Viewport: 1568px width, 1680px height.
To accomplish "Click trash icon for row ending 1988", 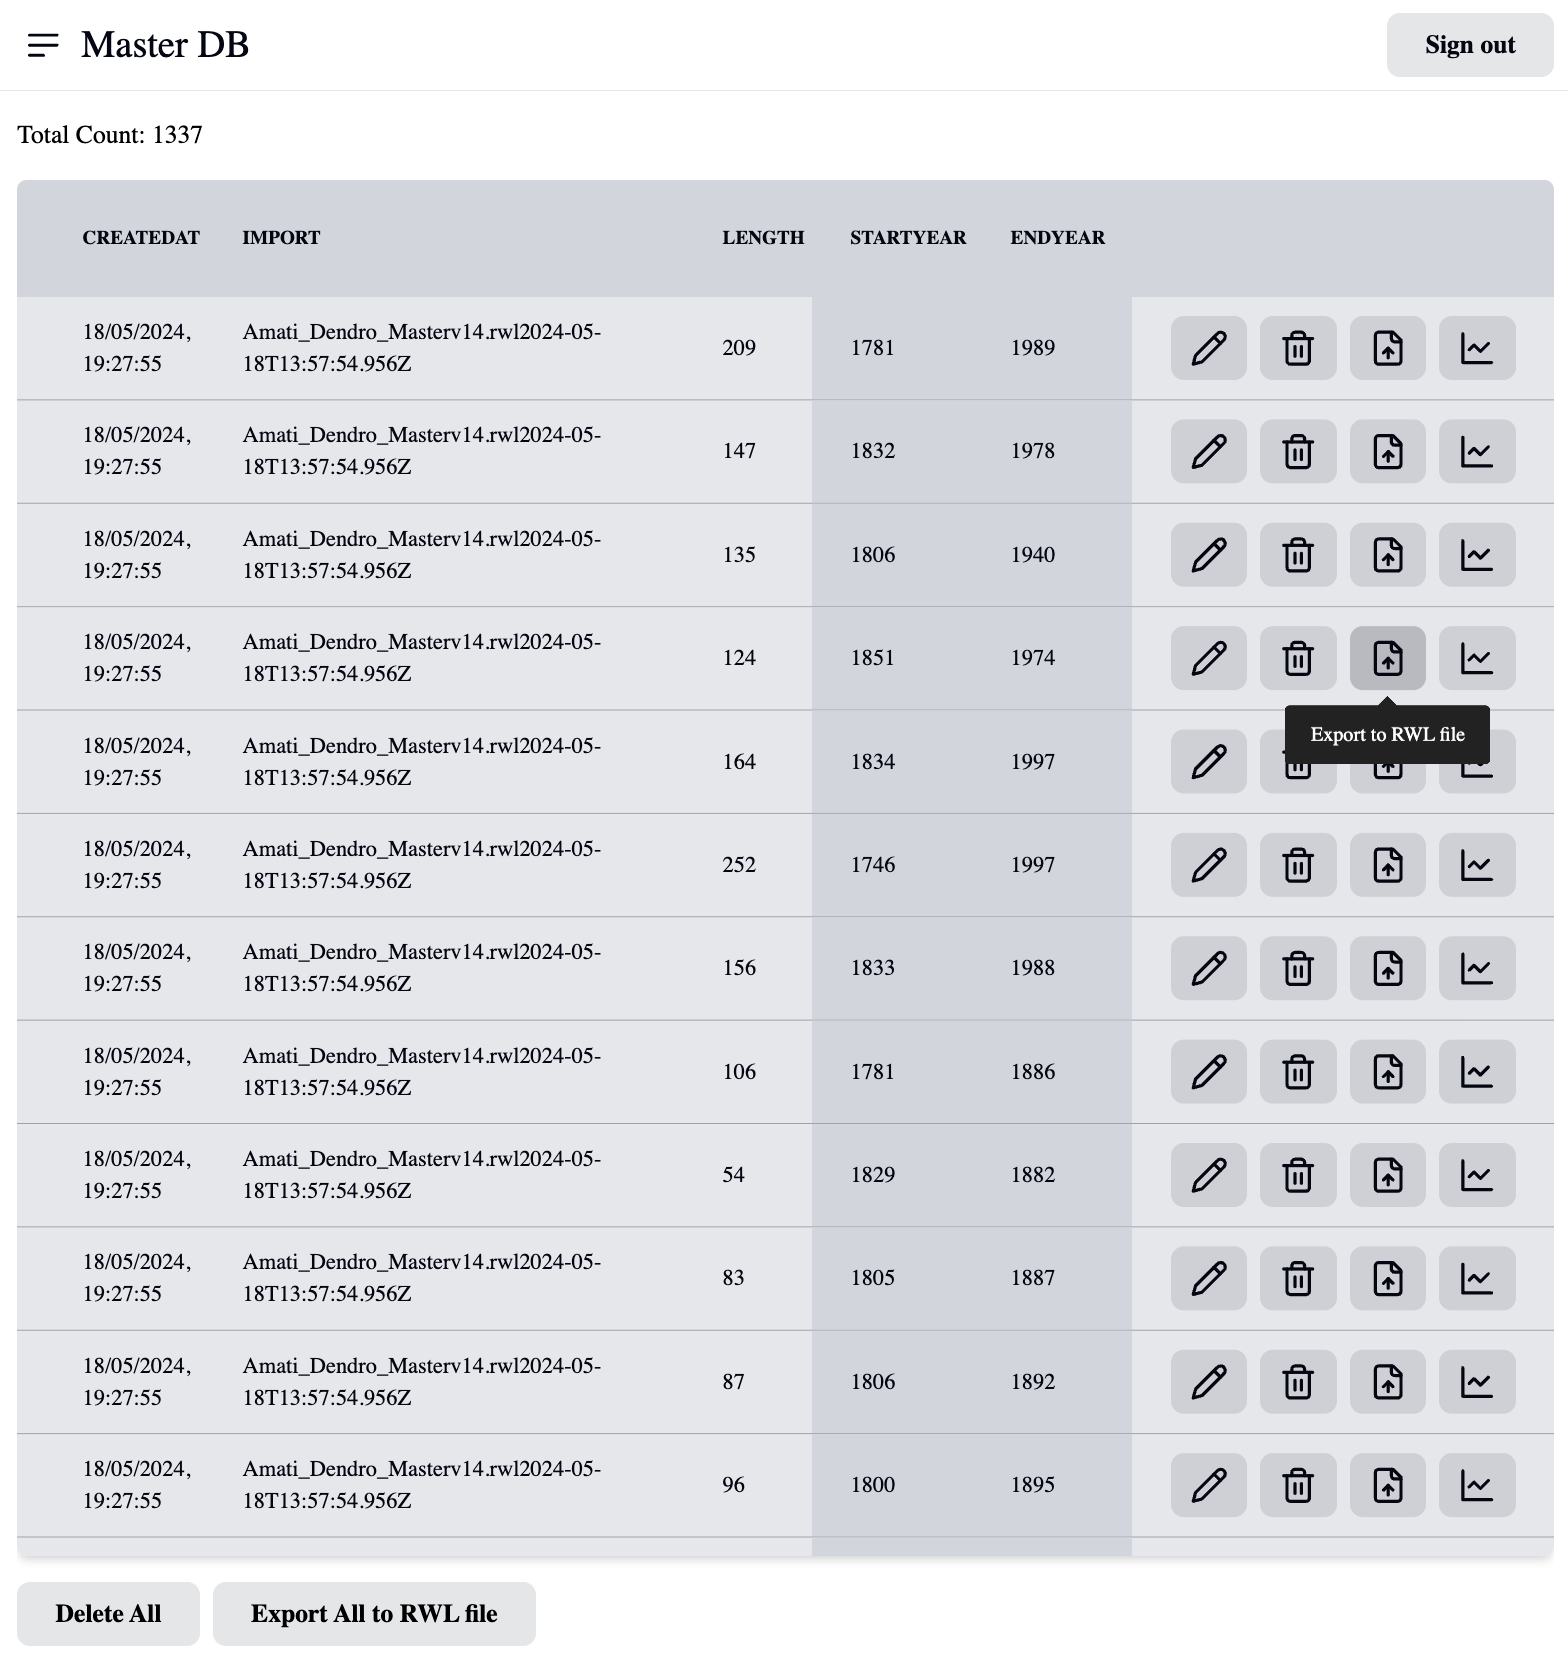I will pos(1298,968).
